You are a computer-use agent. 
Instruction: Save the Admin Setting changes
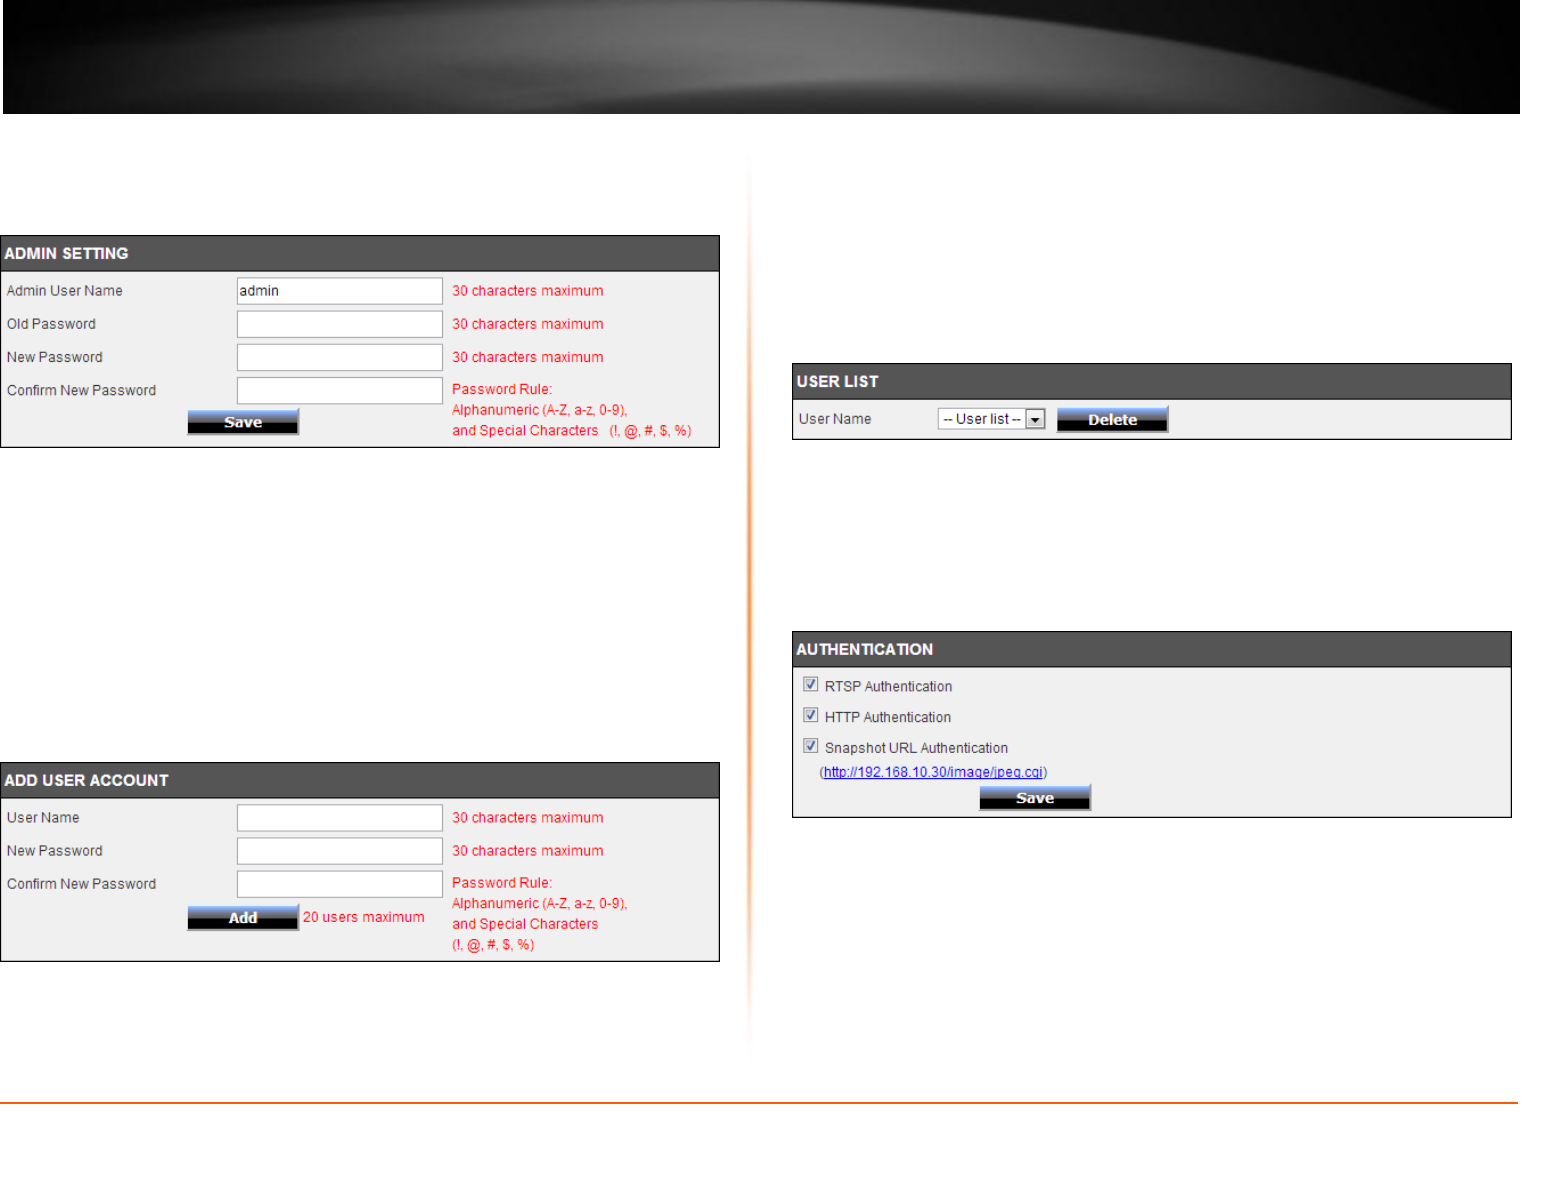click(x=243, y=421)
